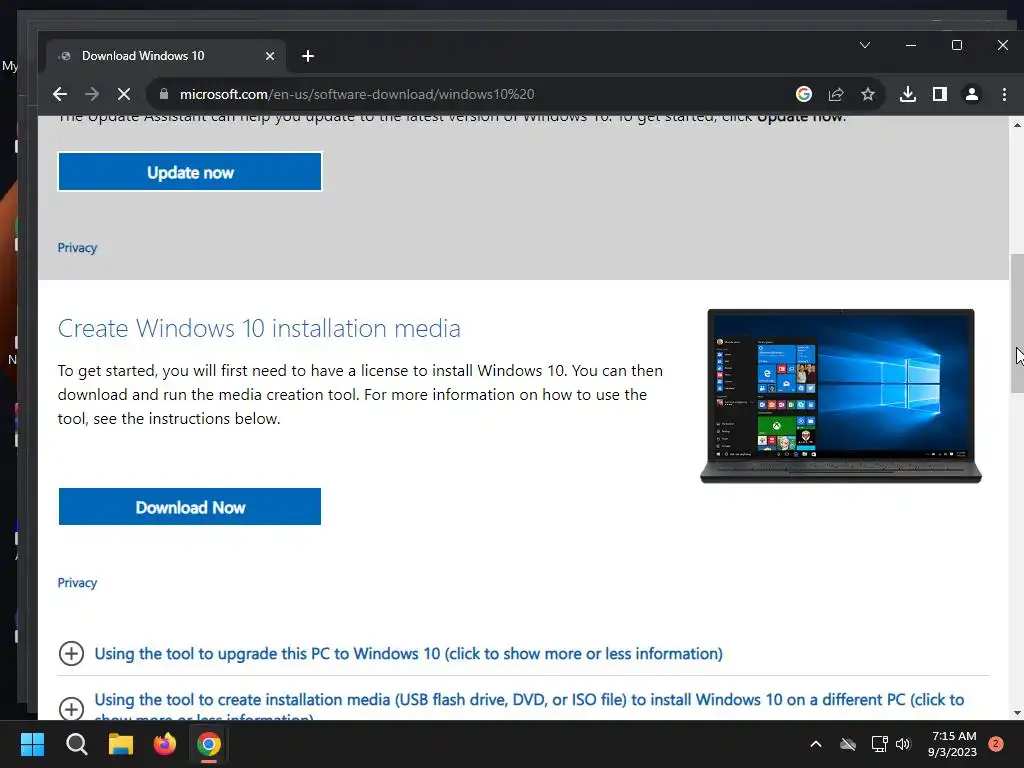
Task: Bookmark this page with the star icon
Action: pos(868,94)
